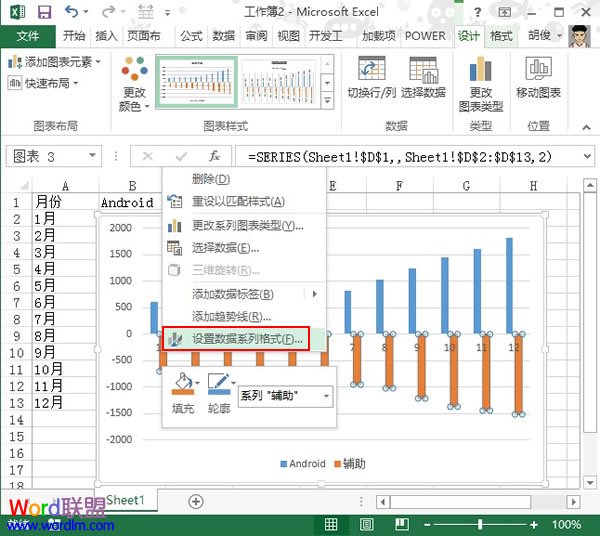Choose Change Series Chart Type (更改系列图表类型)
This screenshot has height=536, width=600.
(x=244, y=226)
